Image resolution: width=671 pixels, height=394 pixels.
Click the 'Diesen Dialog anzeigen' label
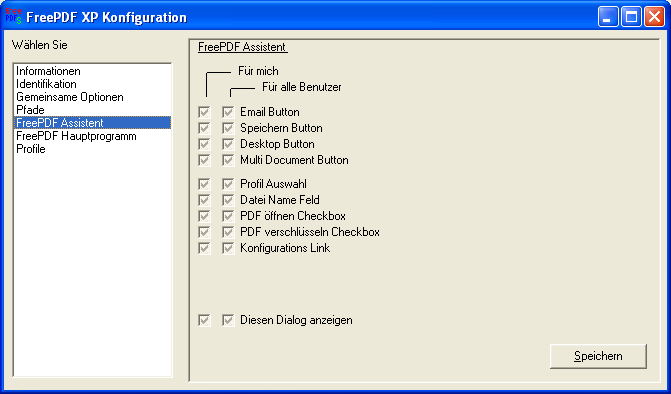point(296,320)
